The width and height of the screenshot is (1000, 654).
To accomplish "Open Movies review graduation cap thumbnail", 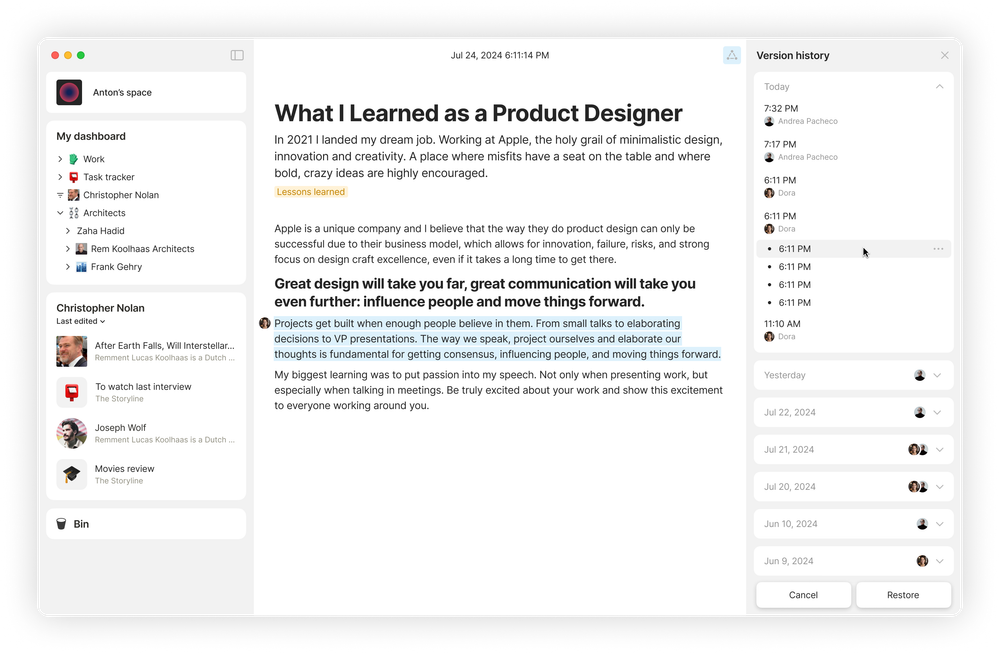I will (x=71, y=474).
